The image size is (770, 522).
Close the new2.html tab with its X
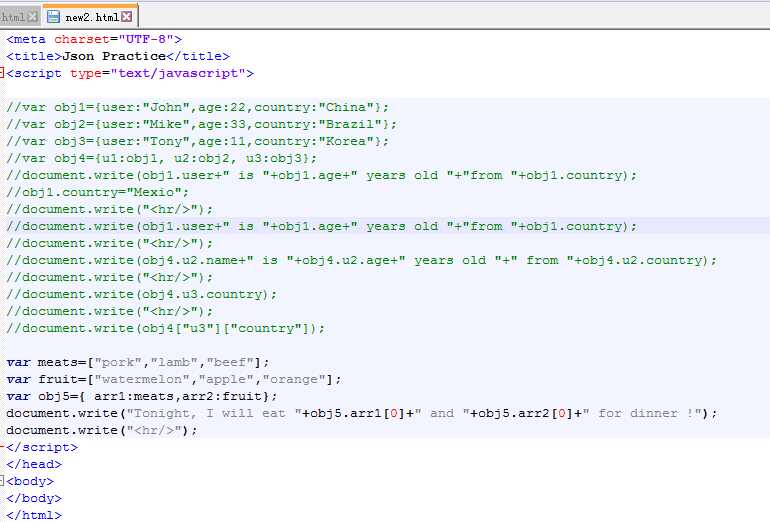pos(127,17)
